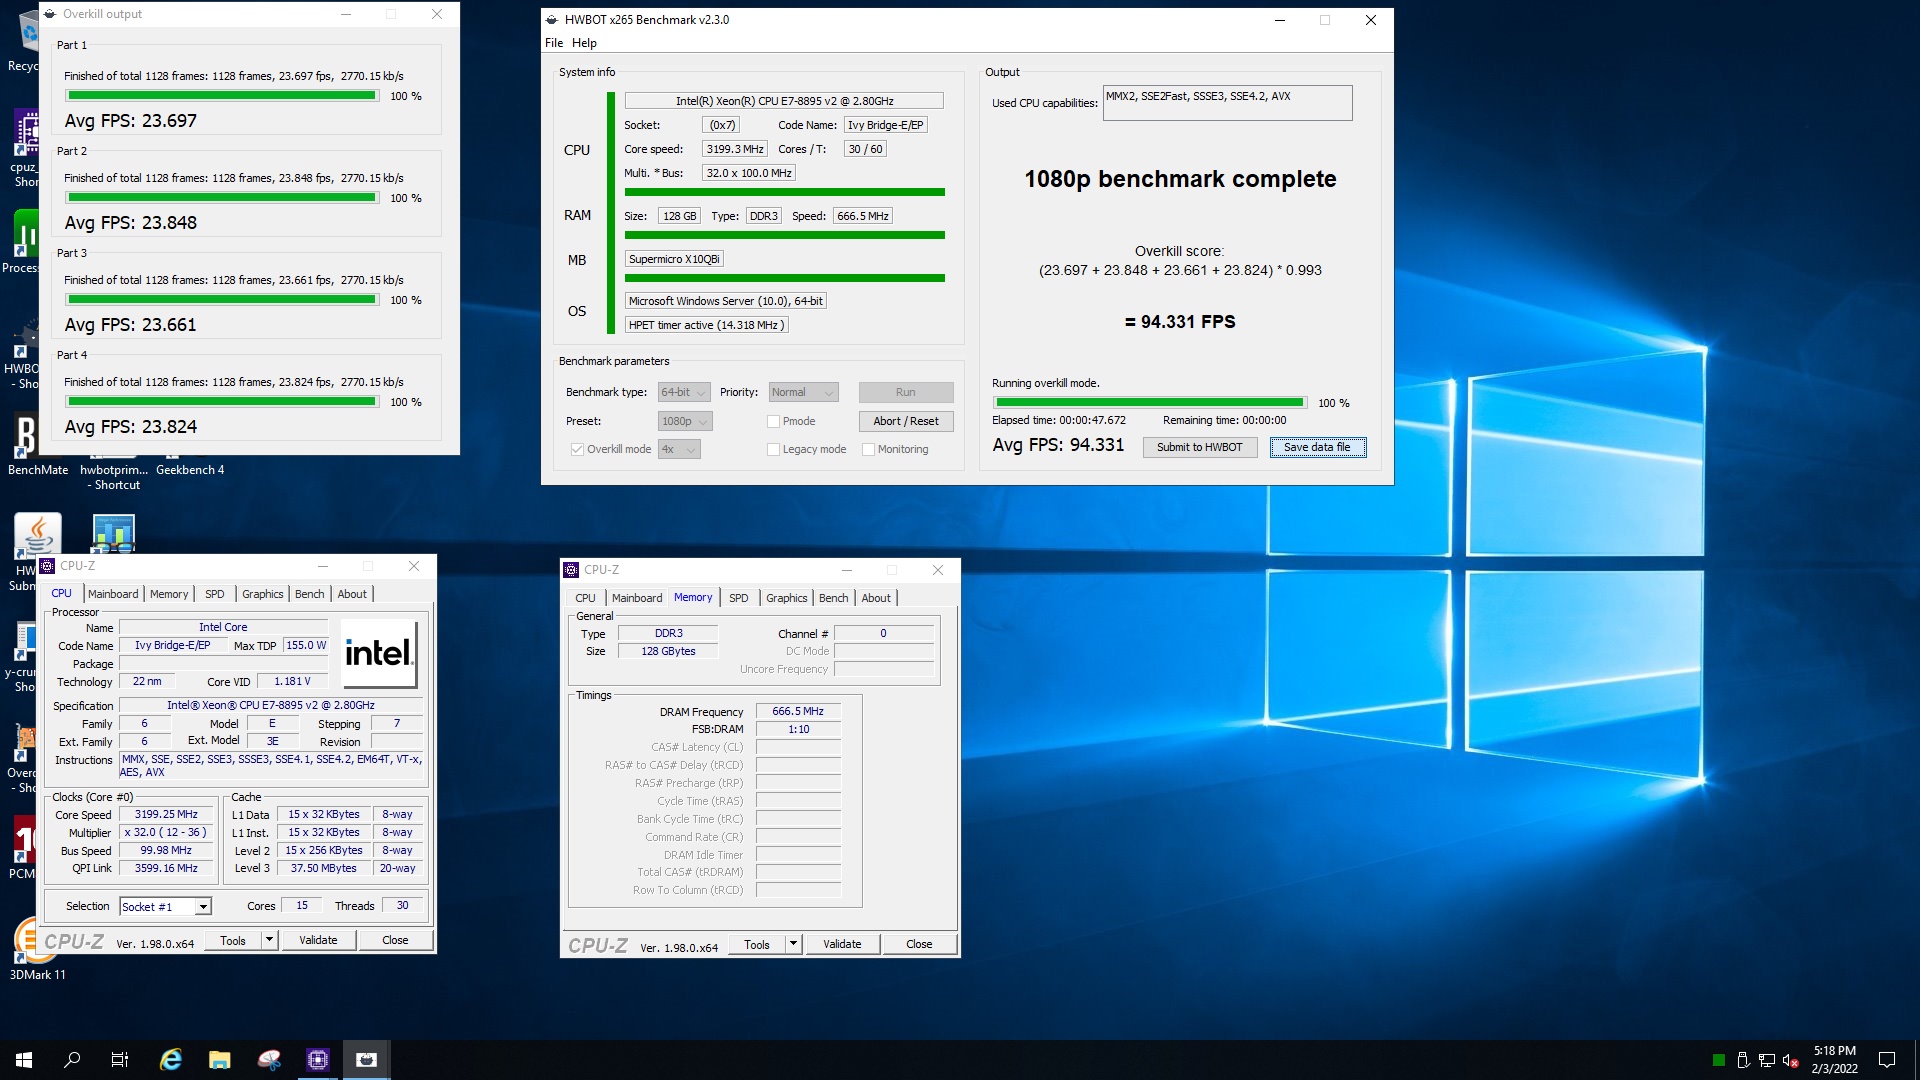This screenshot has width=1920, height=1080.
Task: Click Submit to HWBOT button
Action: [1199, 447]
